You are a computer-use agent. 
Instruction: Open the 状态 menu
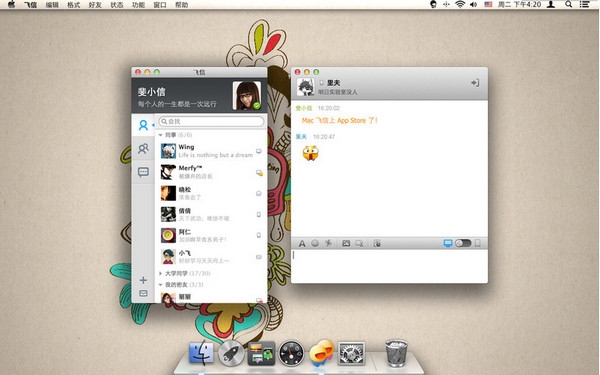click(117, 5)
